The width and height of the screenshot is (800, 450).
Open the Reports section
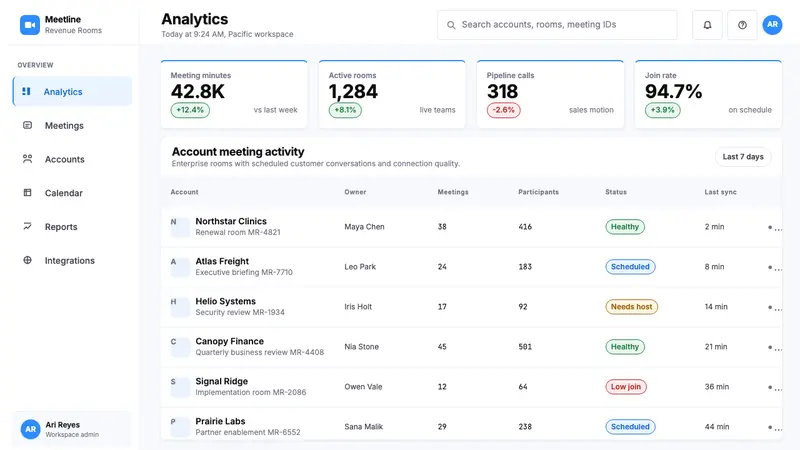point(72,226)
